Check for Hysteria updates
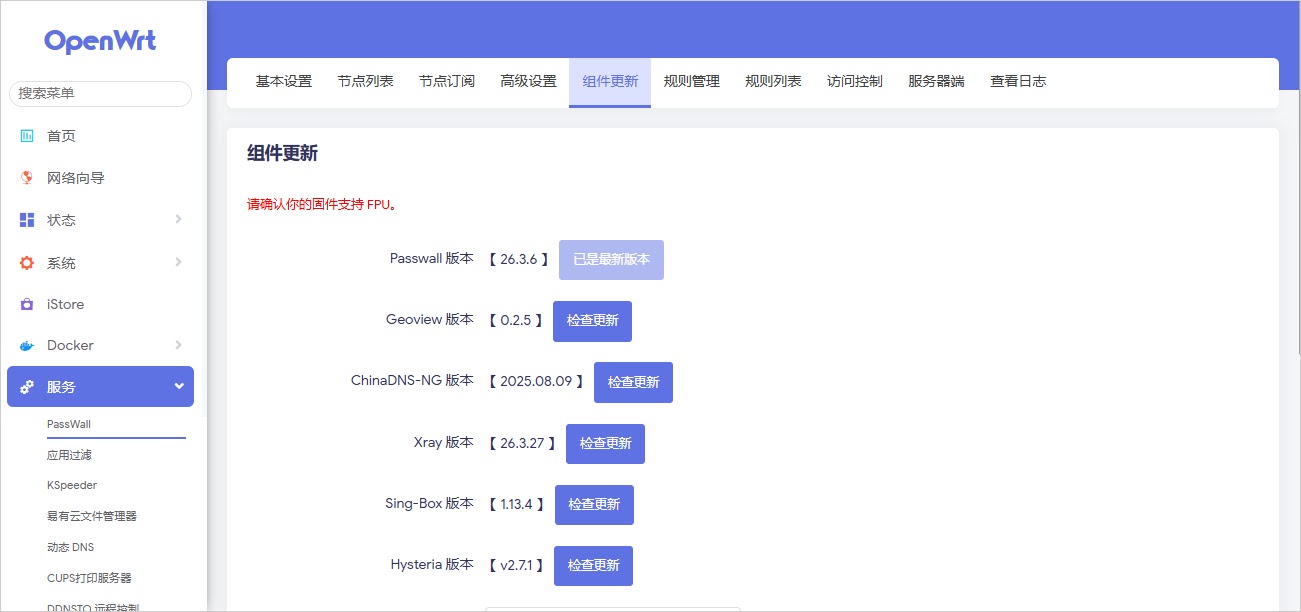The height and width of the screenshot is (612, 1301). [593, 566]
